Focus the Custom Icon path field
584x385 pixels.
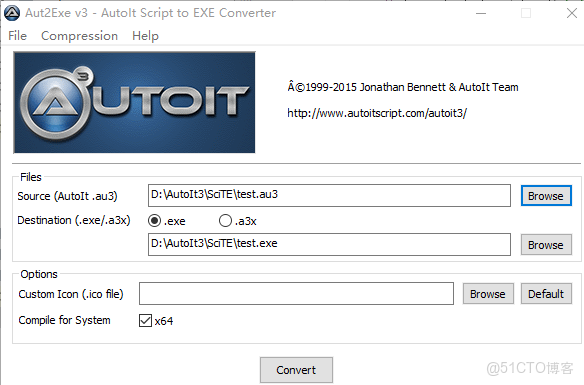(x=296, y=293)
